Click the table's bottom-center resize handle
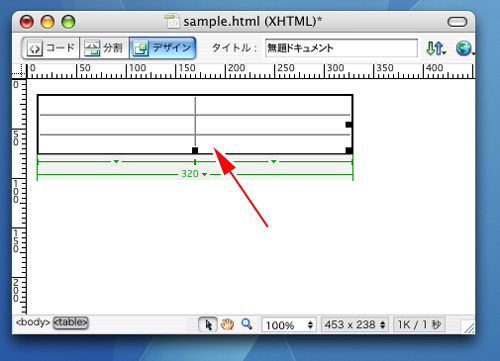Image resolution: width=500 pixels, height=361 pixels. (x=195, y=150)
